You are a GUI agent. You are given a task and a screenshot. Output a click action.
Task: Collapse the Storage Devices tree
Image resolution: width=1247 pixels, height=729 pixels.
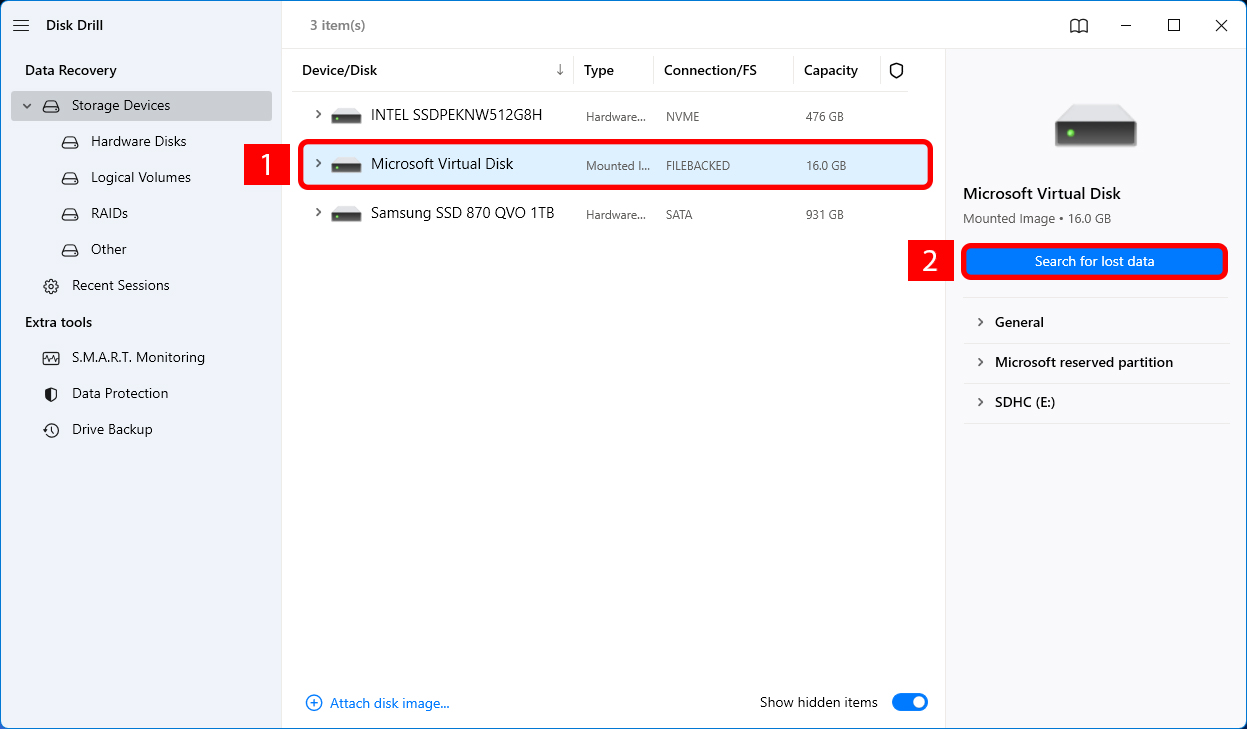pyautogui.click(x=26, y=105)
